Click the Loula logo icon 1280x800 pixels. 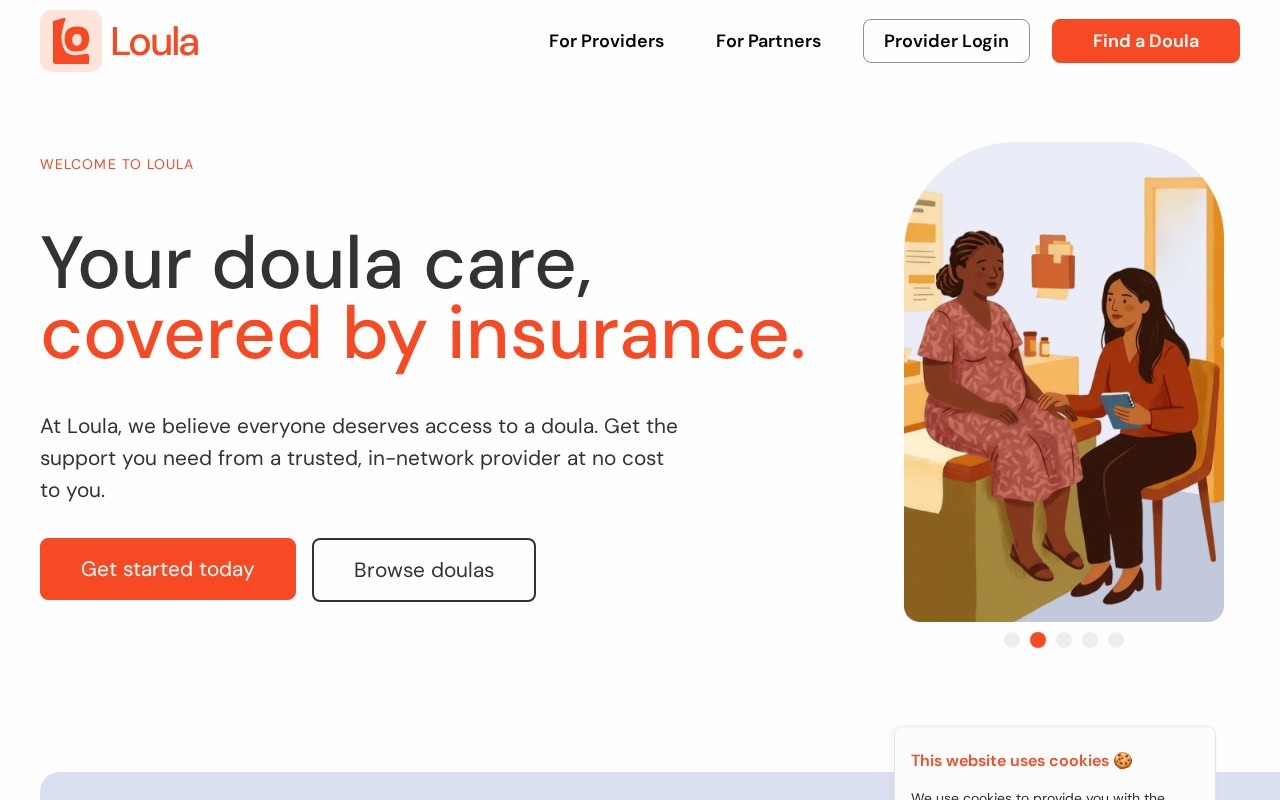point(71,41)
